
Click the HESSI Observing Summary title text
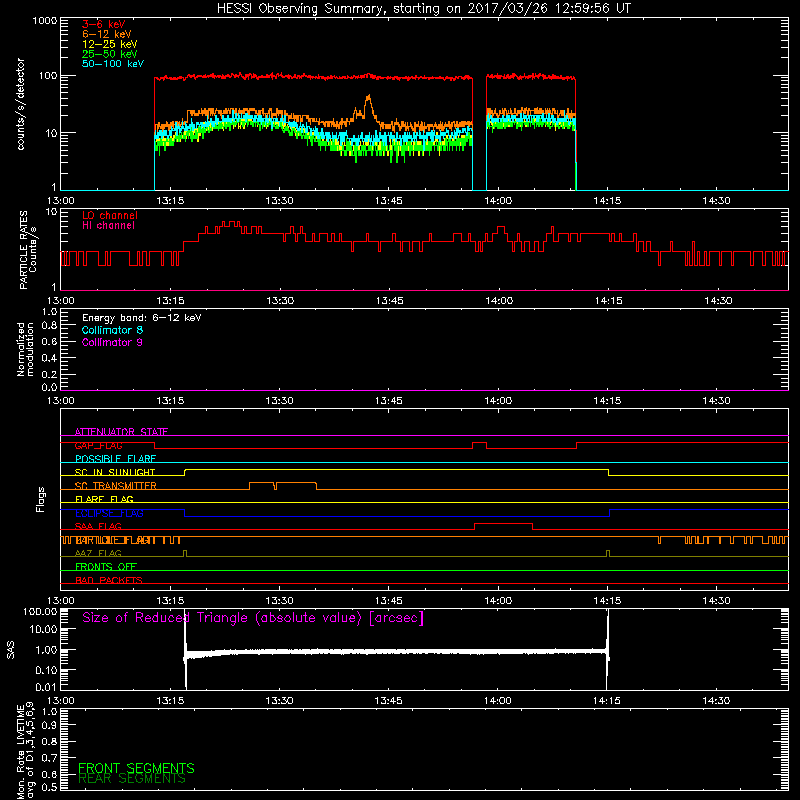click(x=423, y=9)
